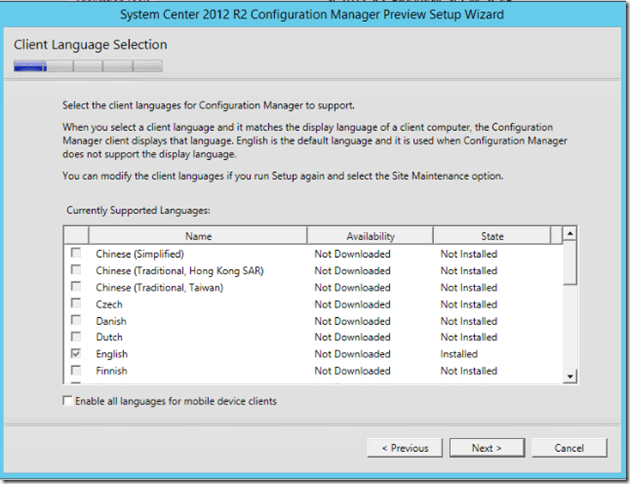630x484 pixels.
Task: Tick the Chinese (Traditional, Taiwan) checkbox
Action: click(x=77, y=288)
